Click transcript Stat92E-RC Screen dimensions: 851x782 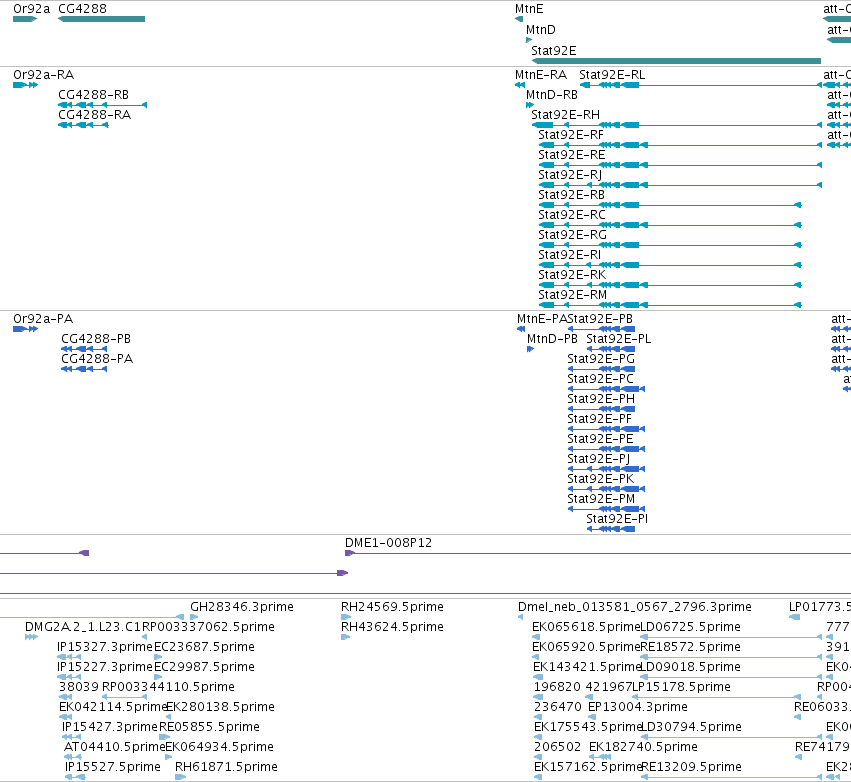click(572, 215)
